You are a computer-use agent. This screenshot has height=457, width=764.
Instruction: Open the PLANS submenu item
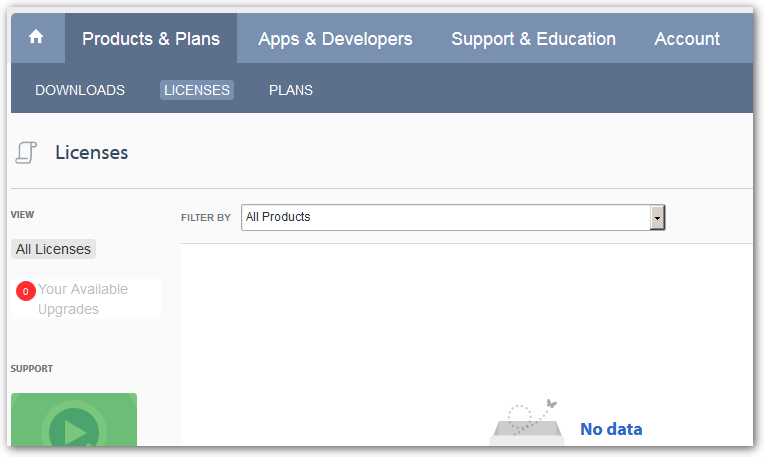click(x=291, y=90)
